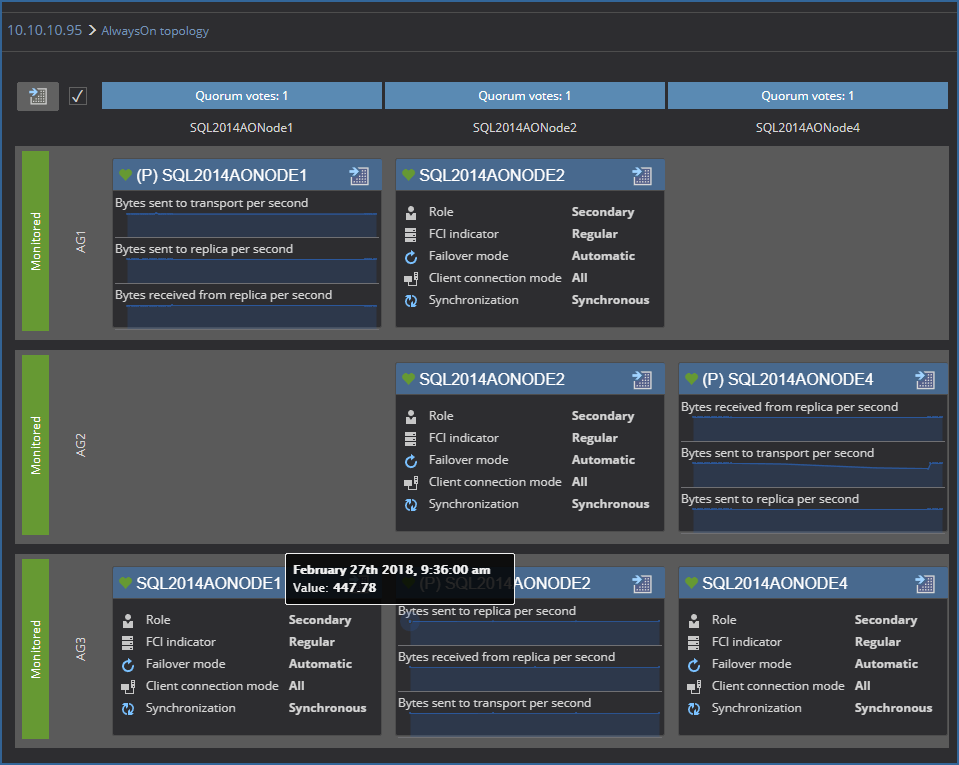Viewport: 959px width, 765px height.
Task: Click the SQL2014AONODE4 card title in AG3
Action: coord(775,583)
